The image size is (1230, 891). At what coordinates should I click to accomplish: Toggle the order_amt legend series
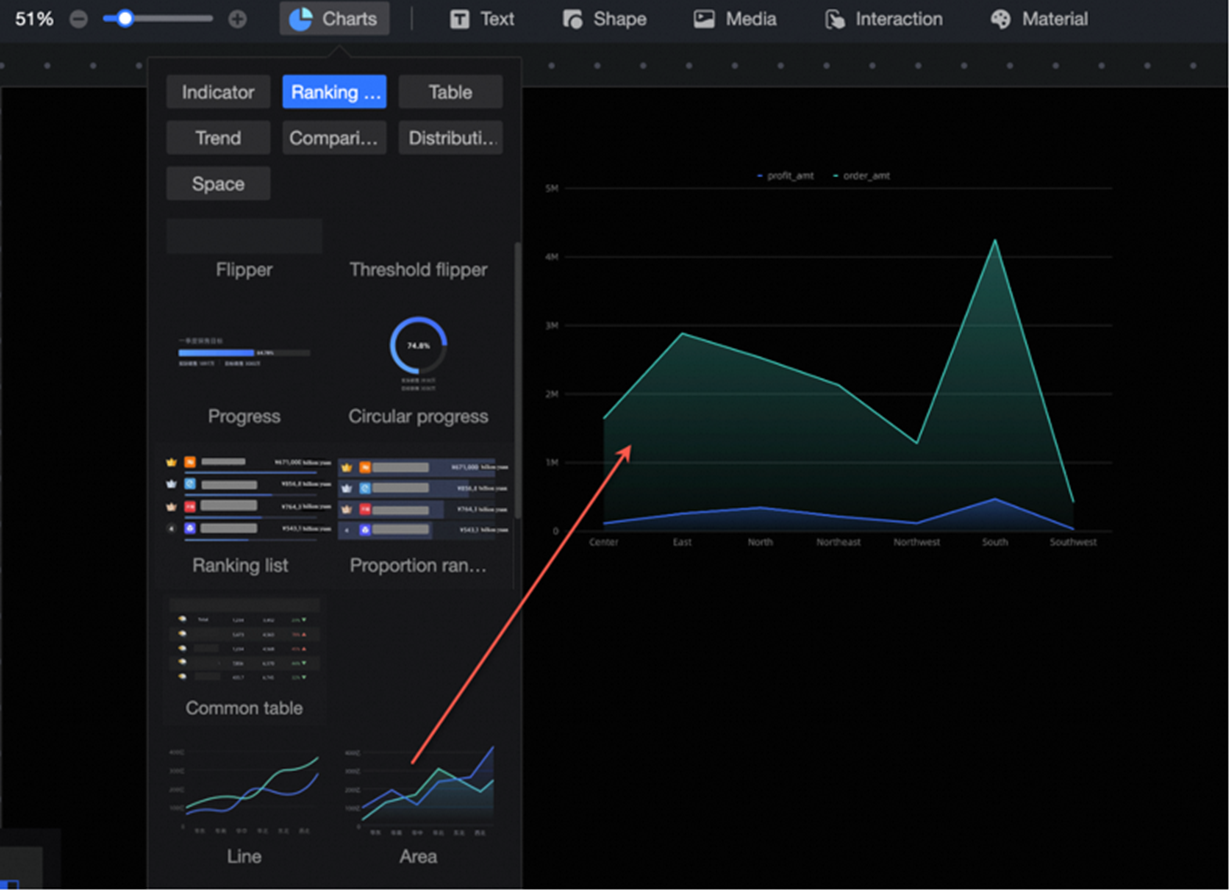pos(861,176)
